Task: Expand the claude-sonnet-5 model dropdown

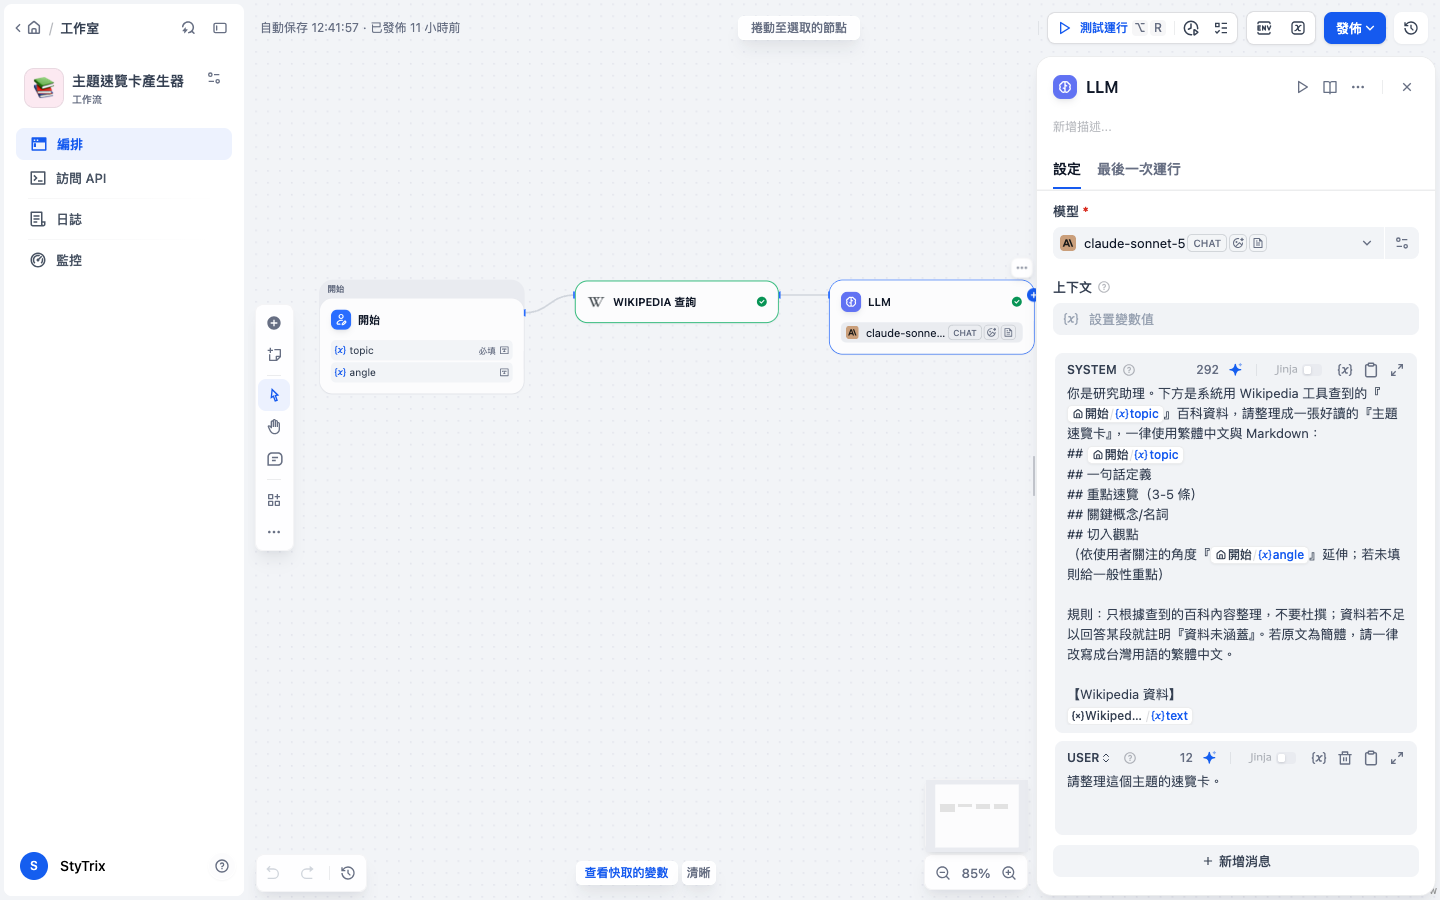Action: 1218,243
